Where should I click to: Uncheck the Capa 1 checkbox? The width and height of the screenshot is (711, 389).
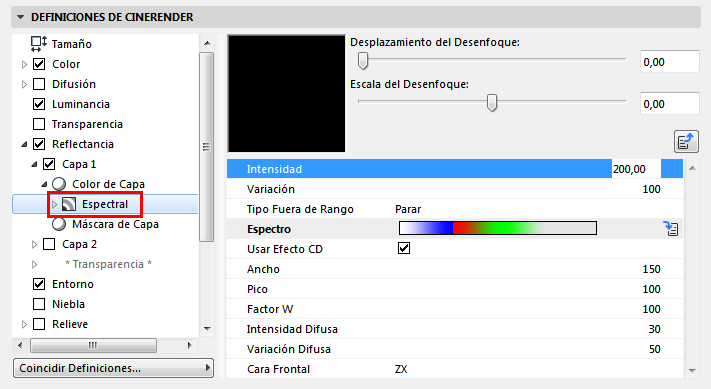(x=49, y=164)
